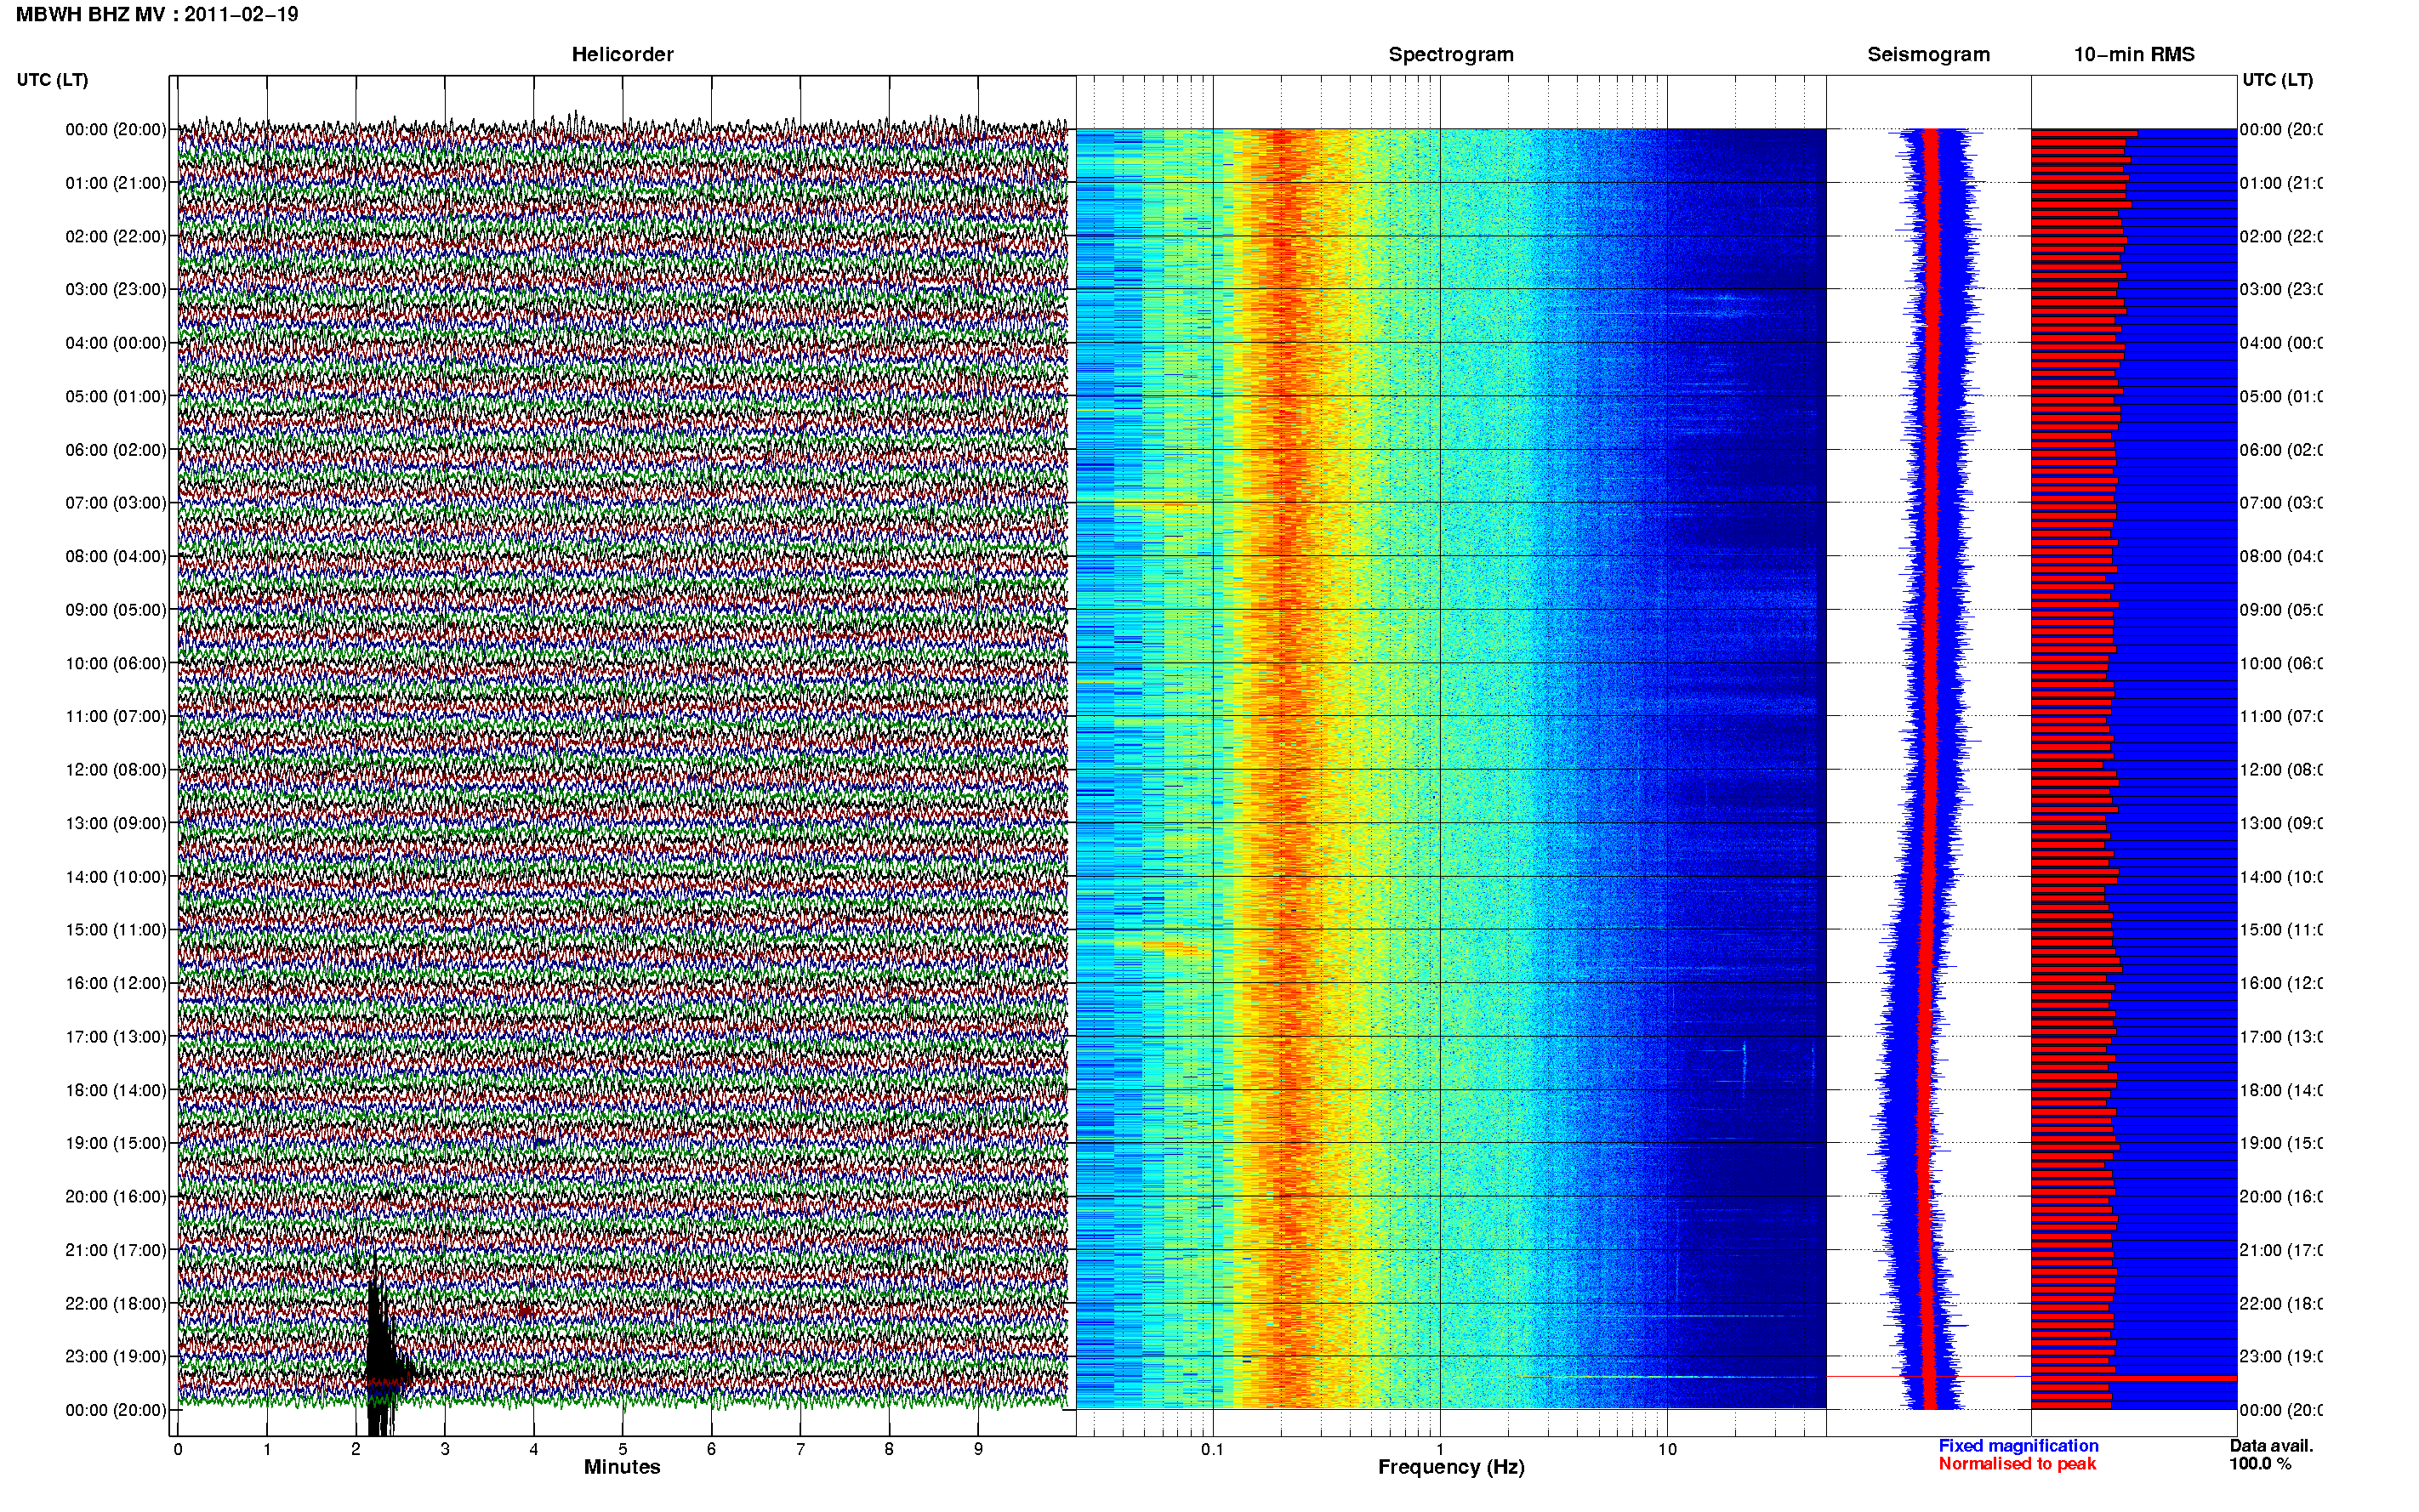The image size is (2419, 1512).
Task: Click the '03:00 (23:00)' time label
Action: pyautogui.click(x=116, y=289)
